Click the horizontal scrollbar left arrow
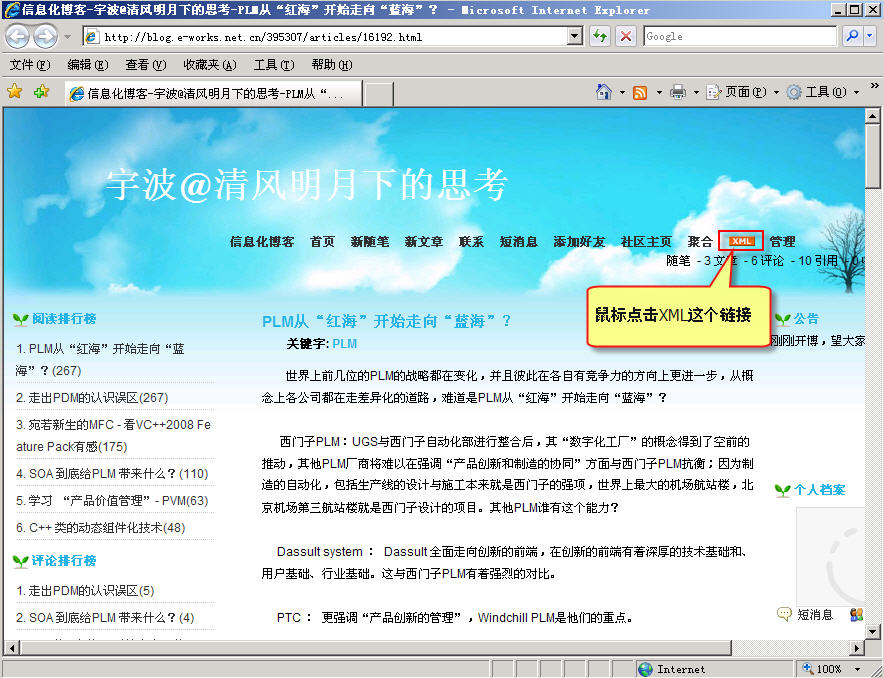This screenshot has height=678, width=884. pyautogui.click(x=11, y=648)
